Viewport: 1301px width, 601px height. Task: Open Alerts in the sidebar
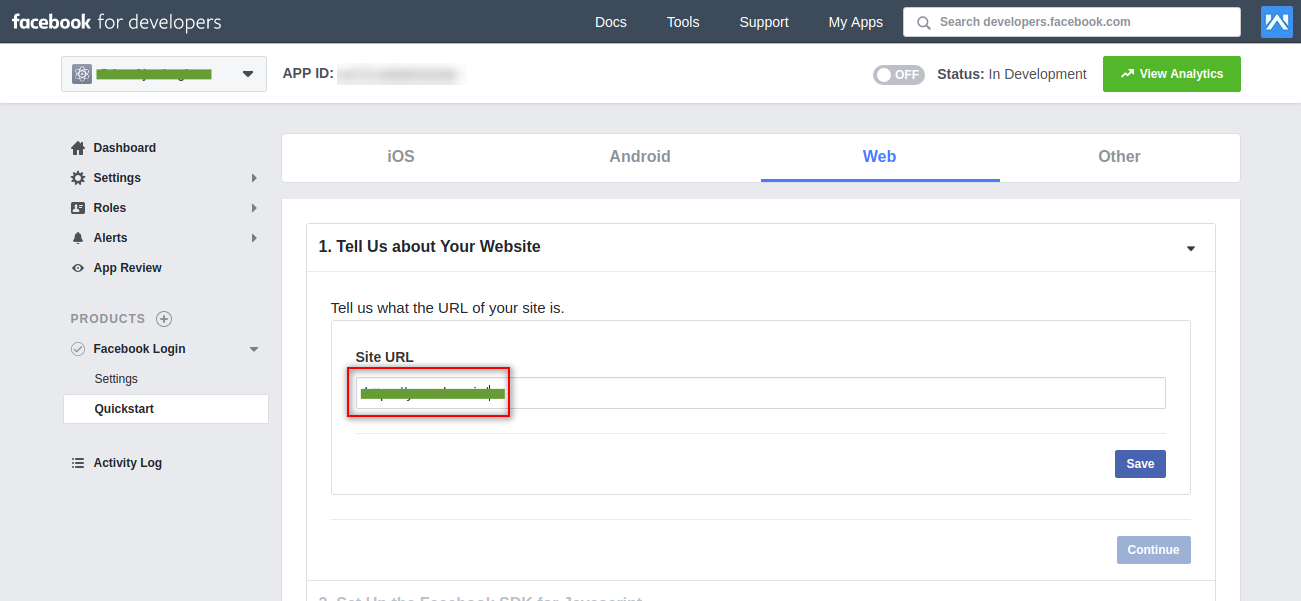pos(111,238)
